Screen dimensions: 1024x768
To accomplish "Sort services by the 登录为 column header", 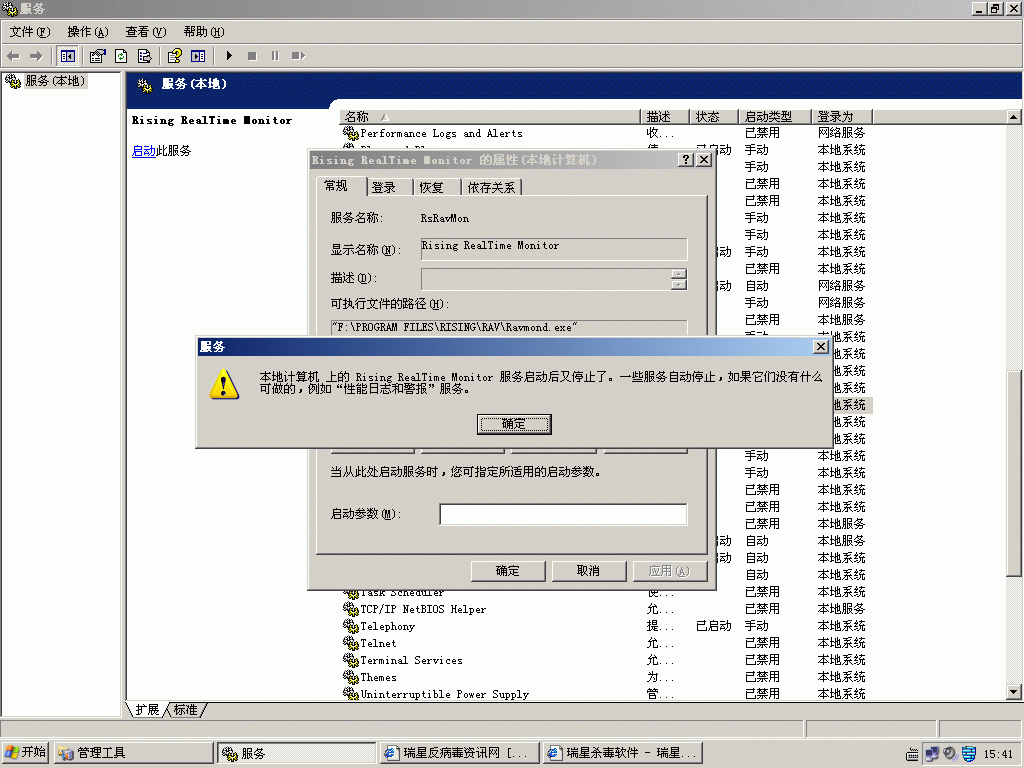I will tap(842, 117).
